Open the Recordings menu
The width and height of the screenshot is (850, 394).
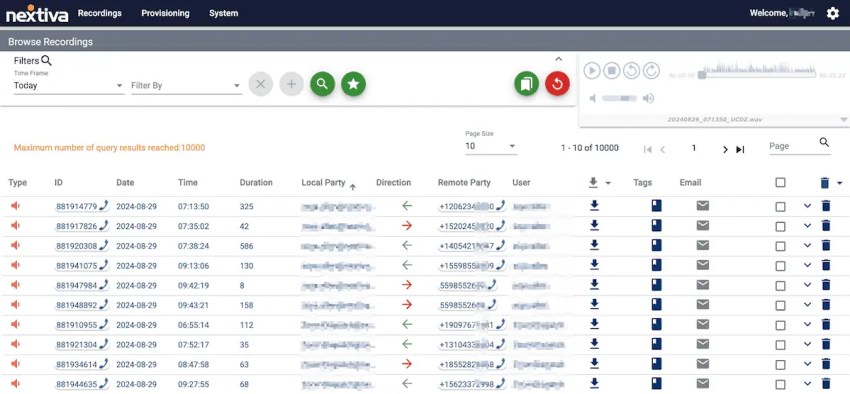pos(100,13)
